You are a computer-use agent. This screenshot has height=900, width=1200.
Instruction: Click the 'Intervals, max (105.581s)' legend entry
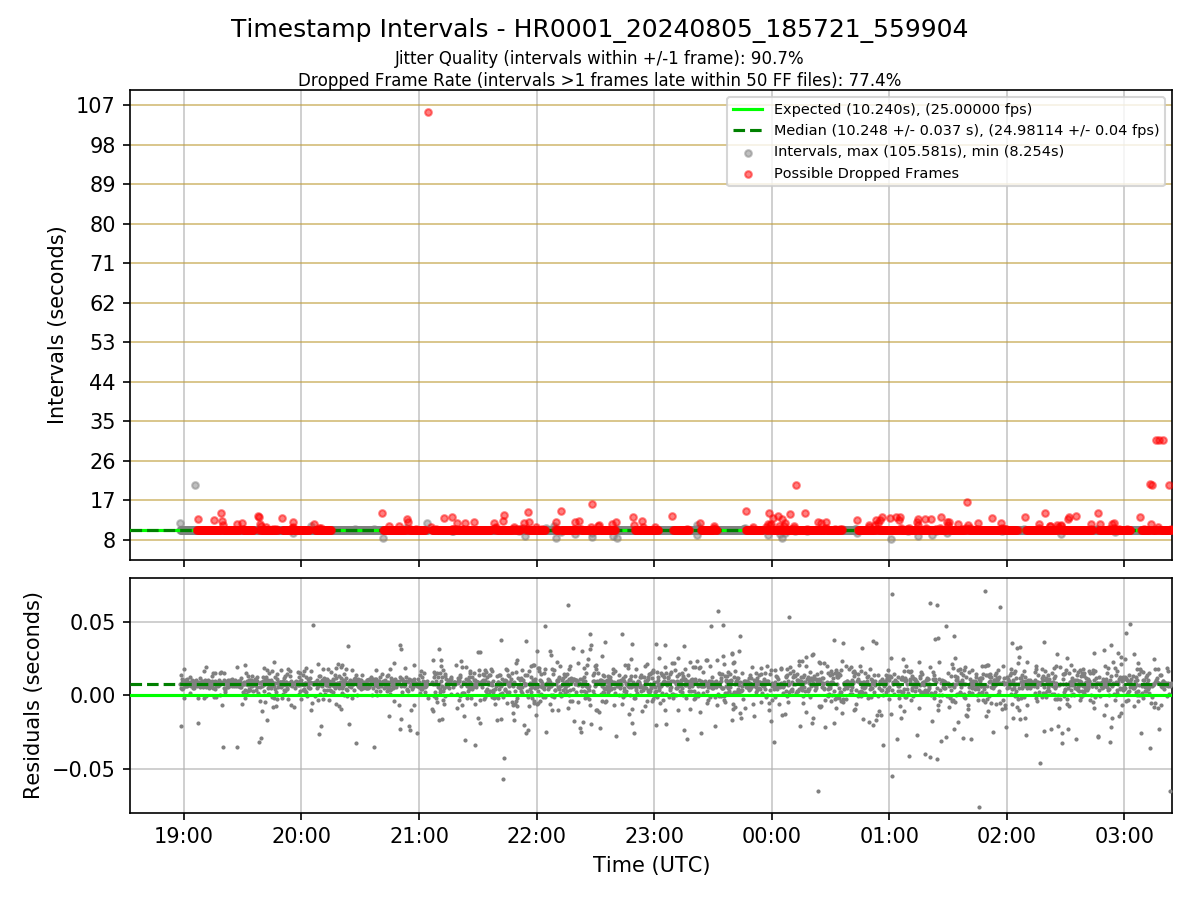click(x=919, y=151)
